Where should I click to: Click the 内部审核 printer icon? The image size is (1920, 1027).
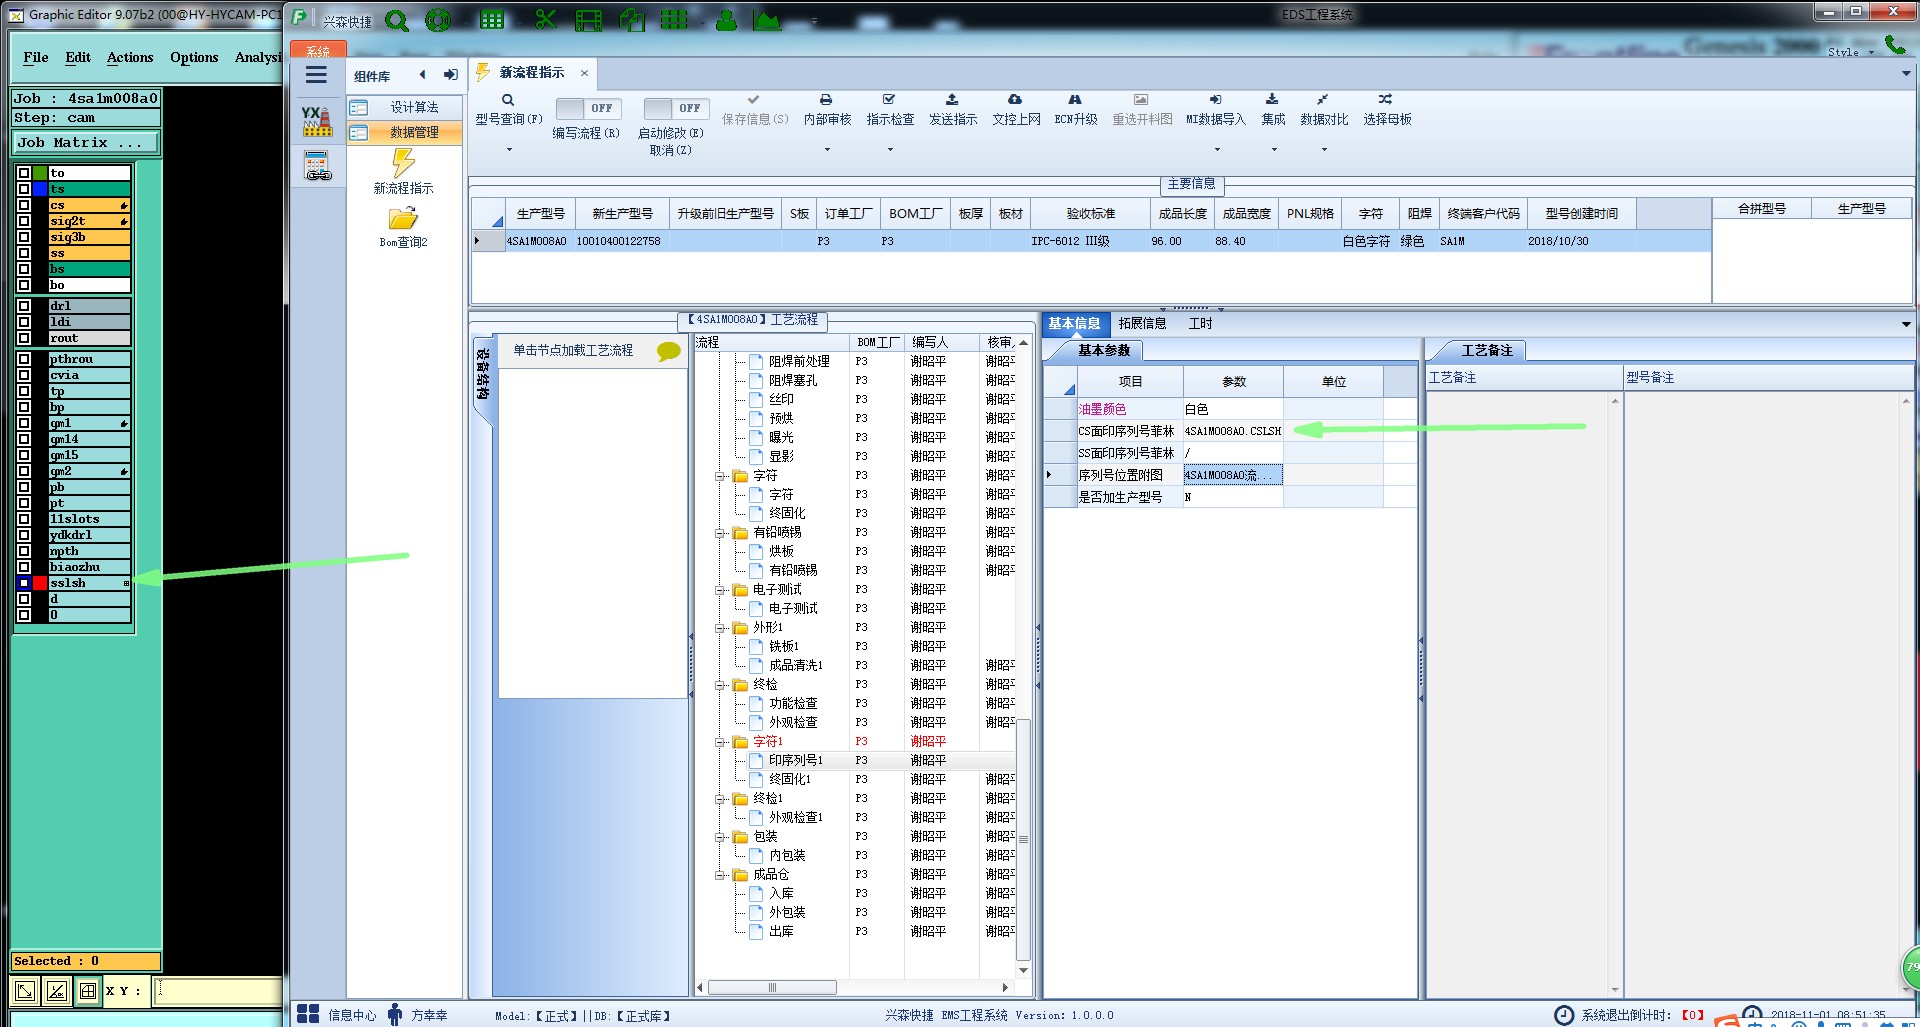pos(826,100)
